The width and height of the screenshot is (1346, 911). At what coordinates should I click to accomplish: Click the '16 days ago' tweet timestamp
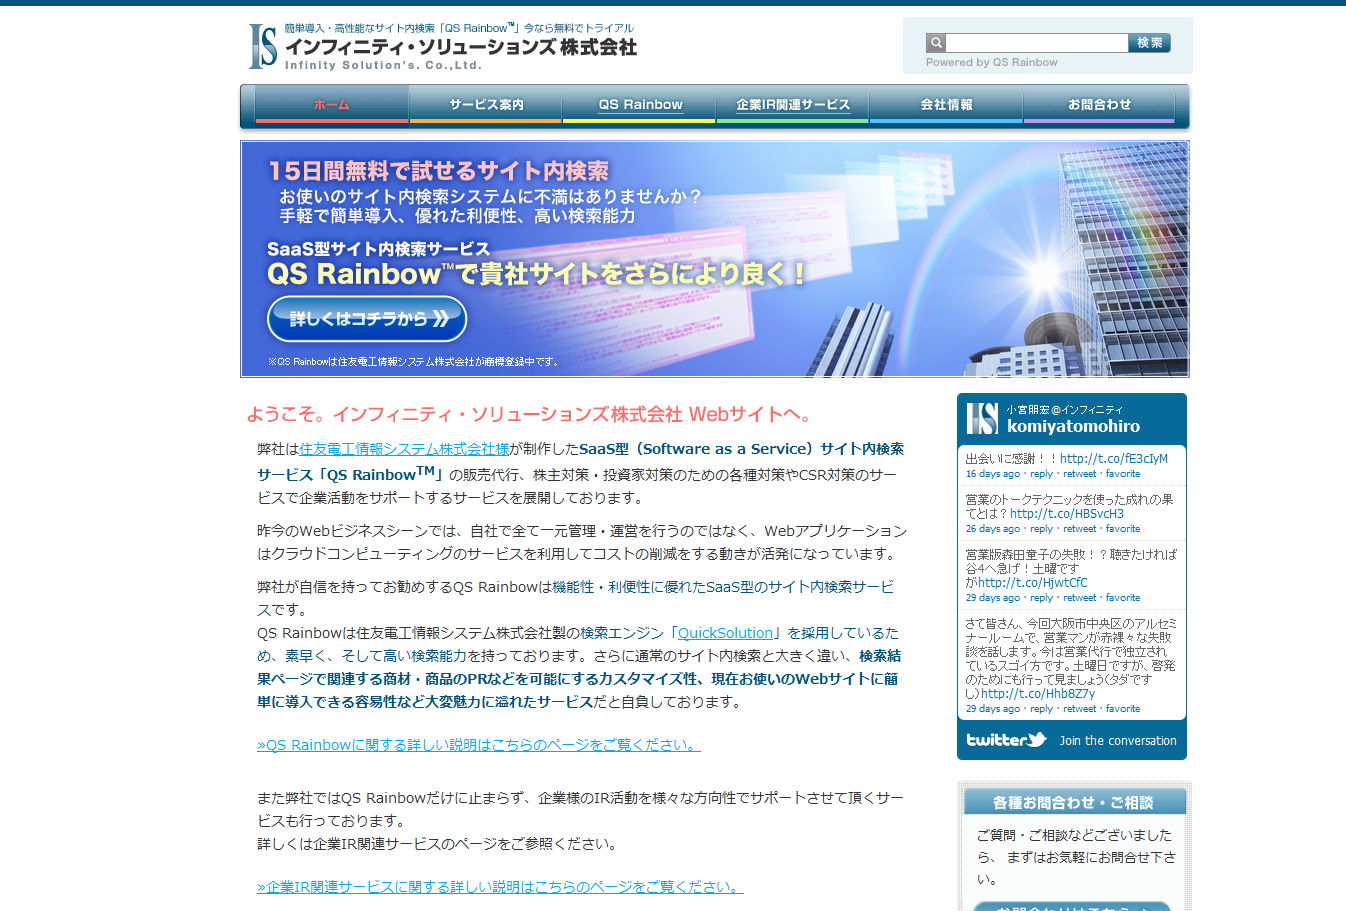coord(993,474)
